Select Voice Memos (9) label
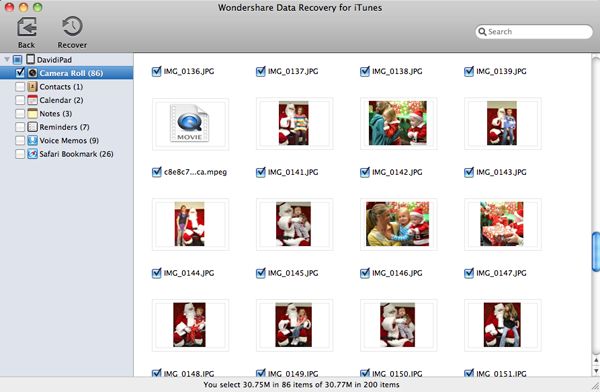 69,140
